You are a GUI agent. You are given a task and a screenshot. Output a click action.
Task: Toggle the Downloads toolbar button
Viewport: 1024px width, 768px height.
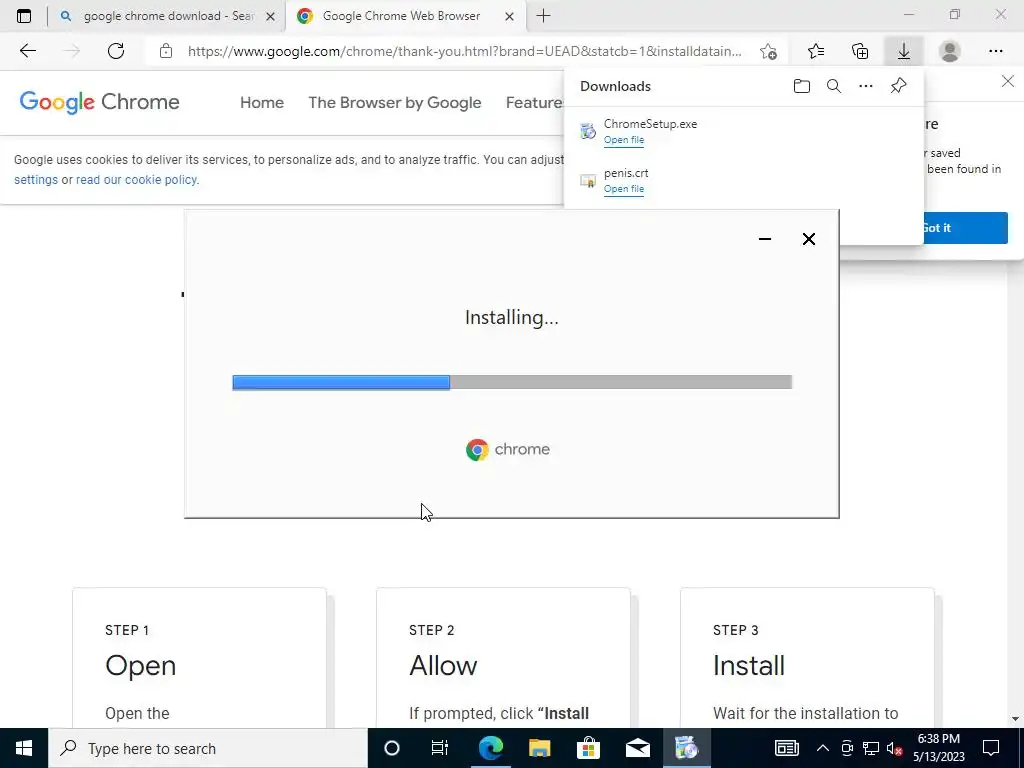[904, 51]
